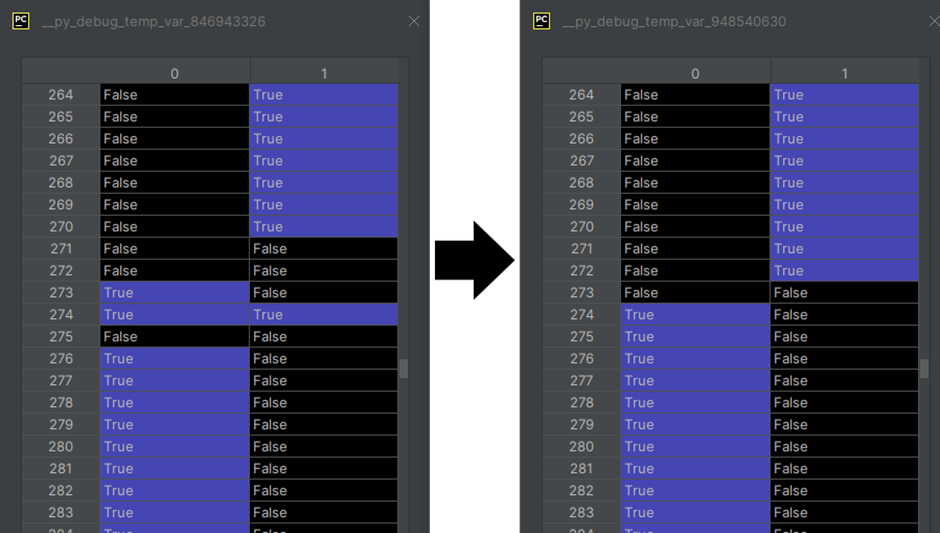This screenshot has height=533, width=940.
Task: Close the left debug variable window
Action: (414, 21)
